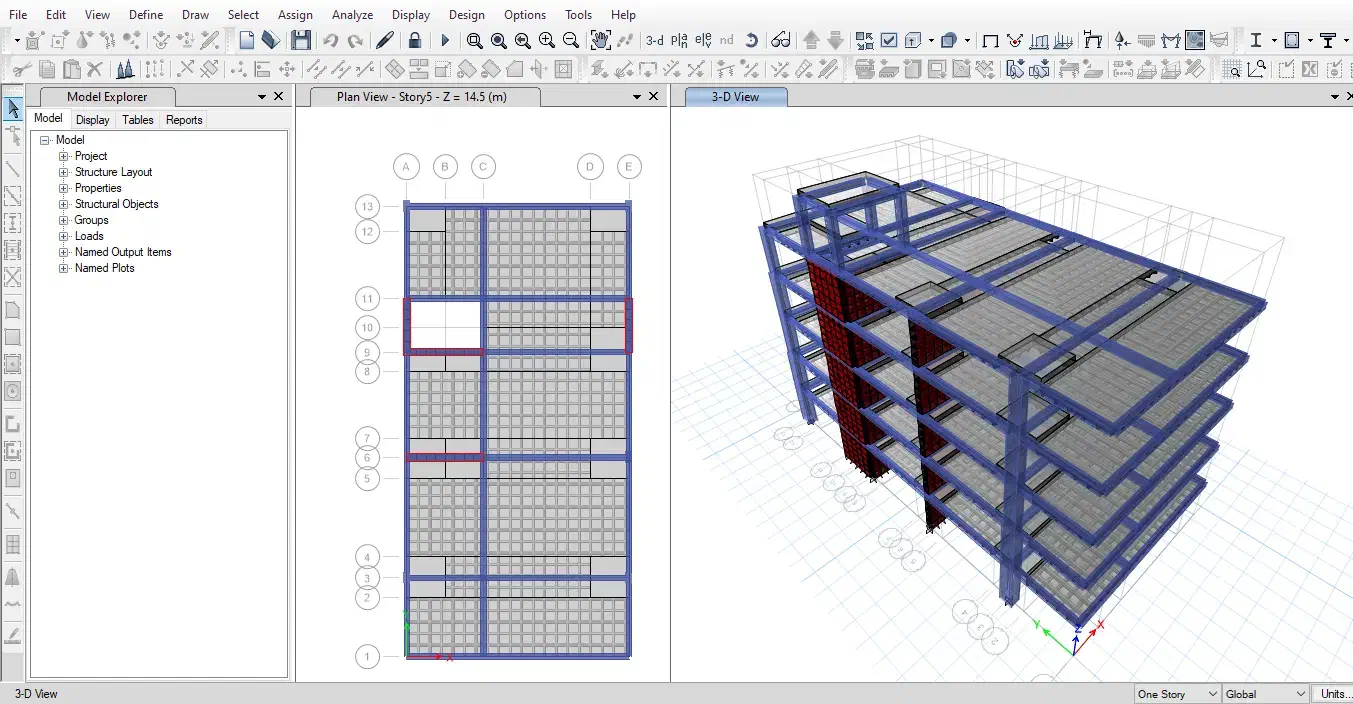Expand the Loads tree node
Viewport: 1353px width, 704px height.
point(64,236)
